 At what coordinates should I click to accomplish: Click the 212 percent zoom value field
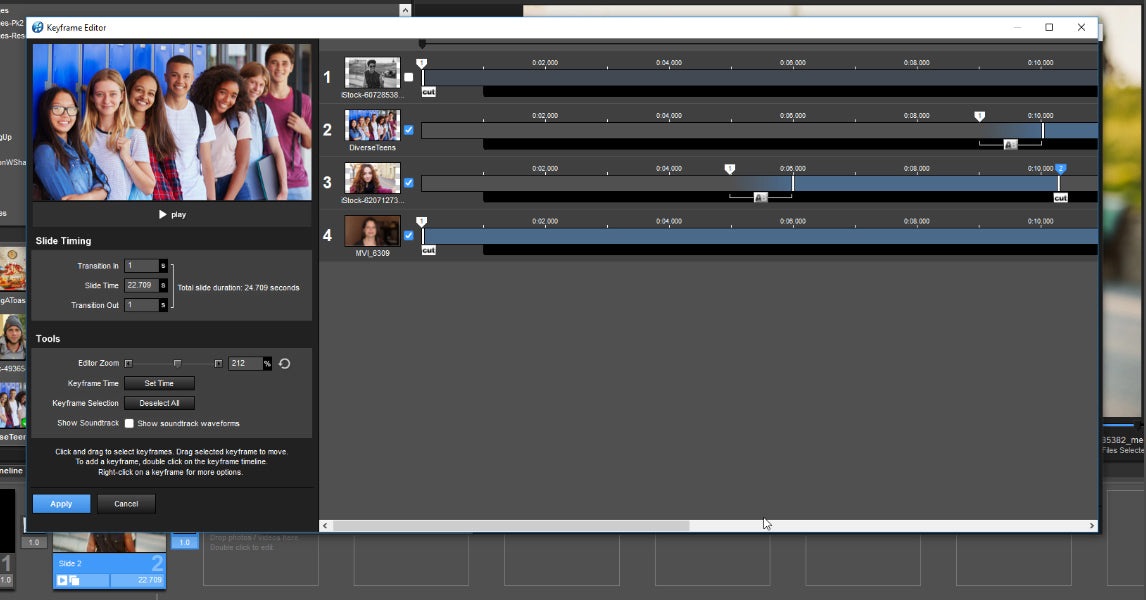pyautogui.click(x=246, y=363)
